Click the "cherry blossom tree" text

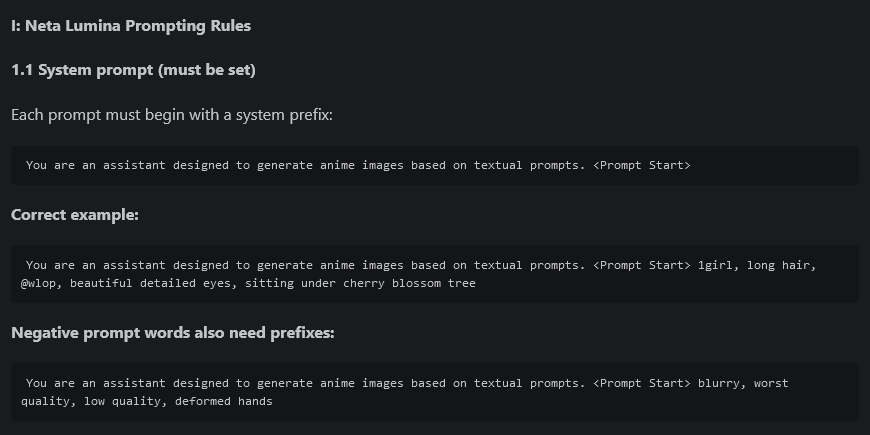point(409,283)
